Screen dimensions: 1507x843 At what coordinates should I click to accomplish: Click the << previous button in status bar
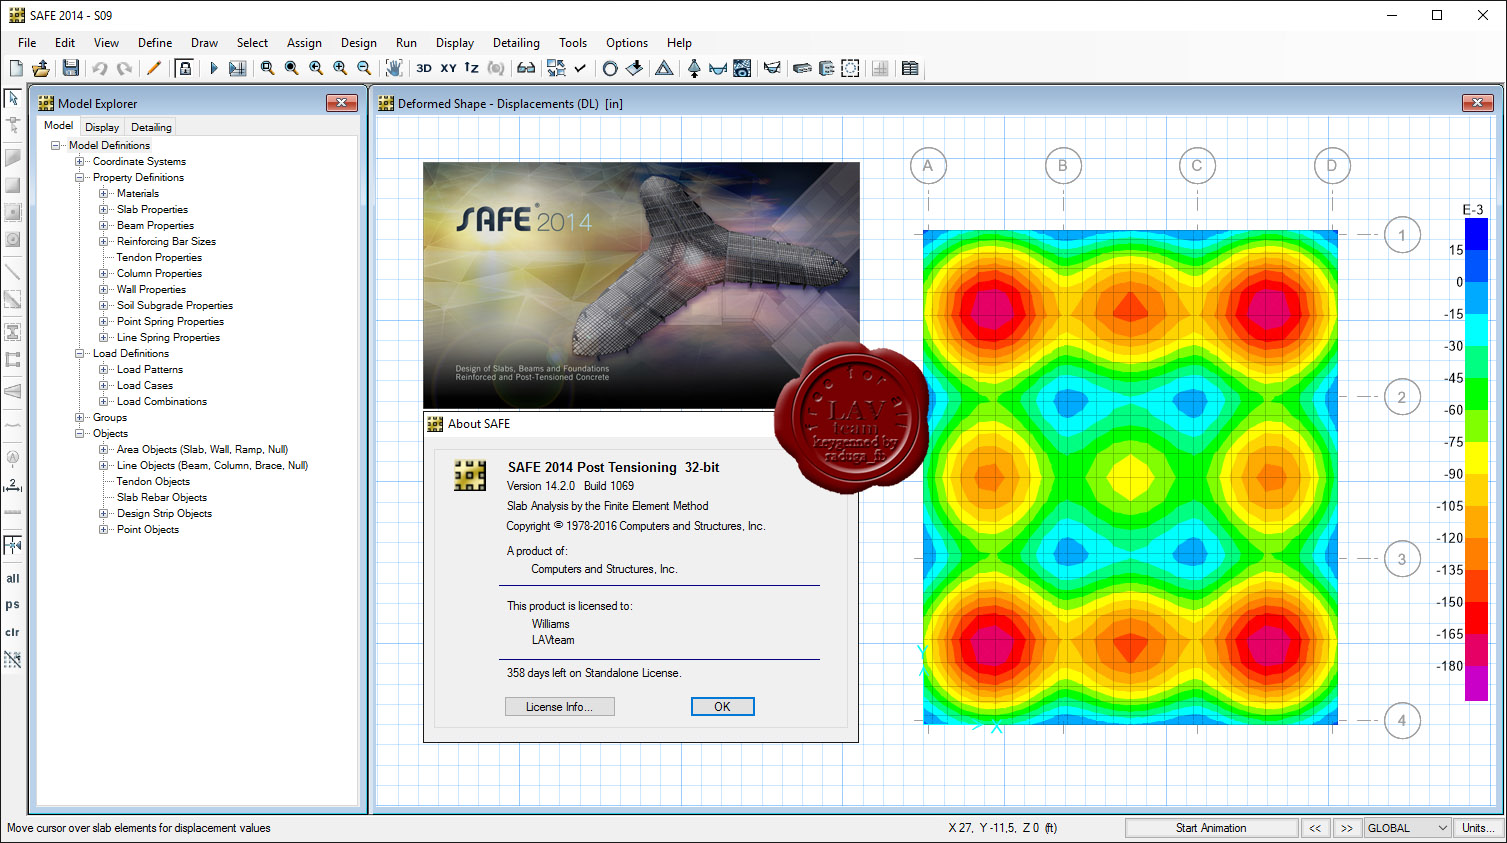click(x=1315, y=828)
